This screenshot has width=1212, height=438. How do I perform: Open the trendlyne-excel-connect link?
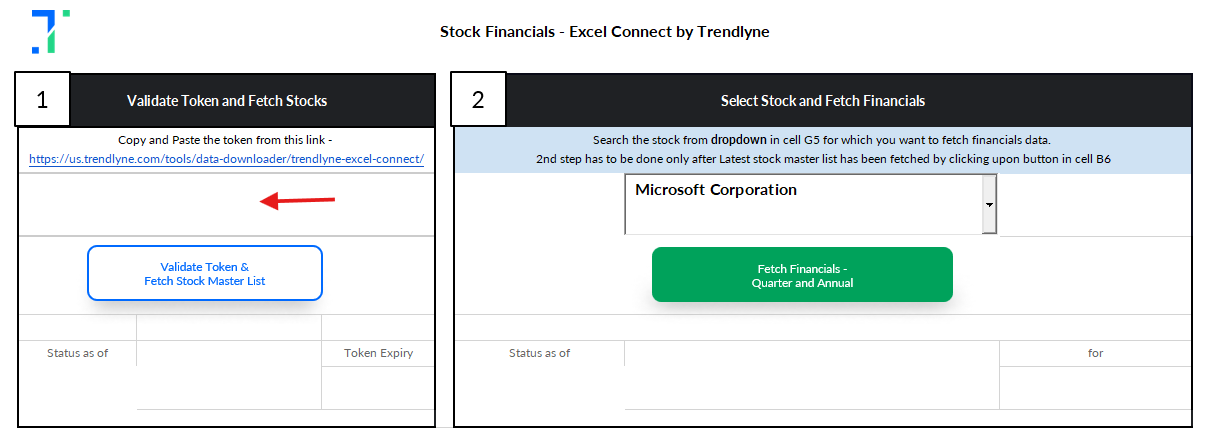(x=227, y=158)
